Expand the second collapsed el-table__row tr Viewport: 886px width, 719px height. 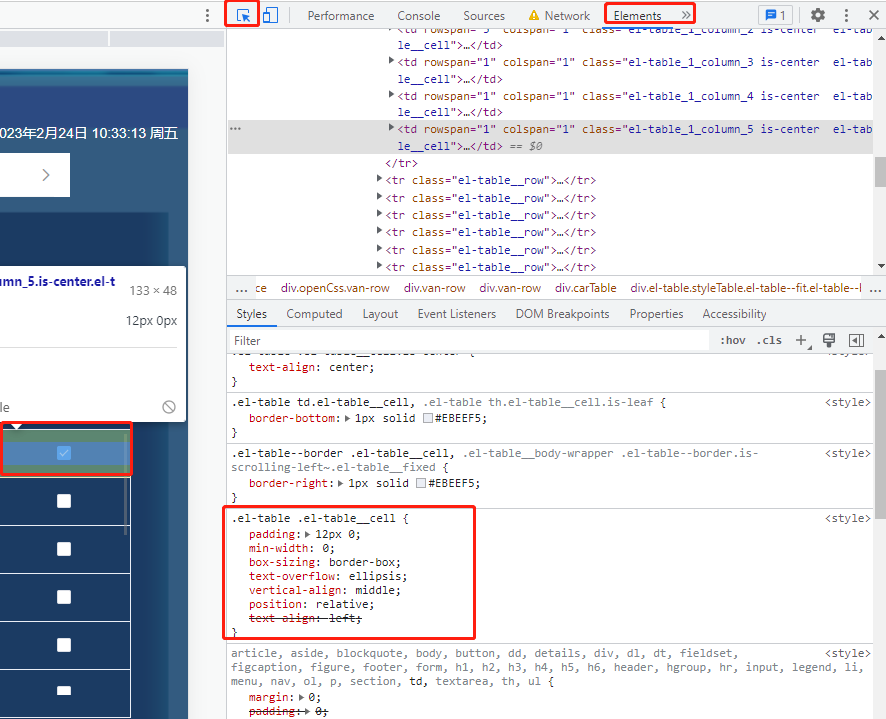(x=379, y=197)
